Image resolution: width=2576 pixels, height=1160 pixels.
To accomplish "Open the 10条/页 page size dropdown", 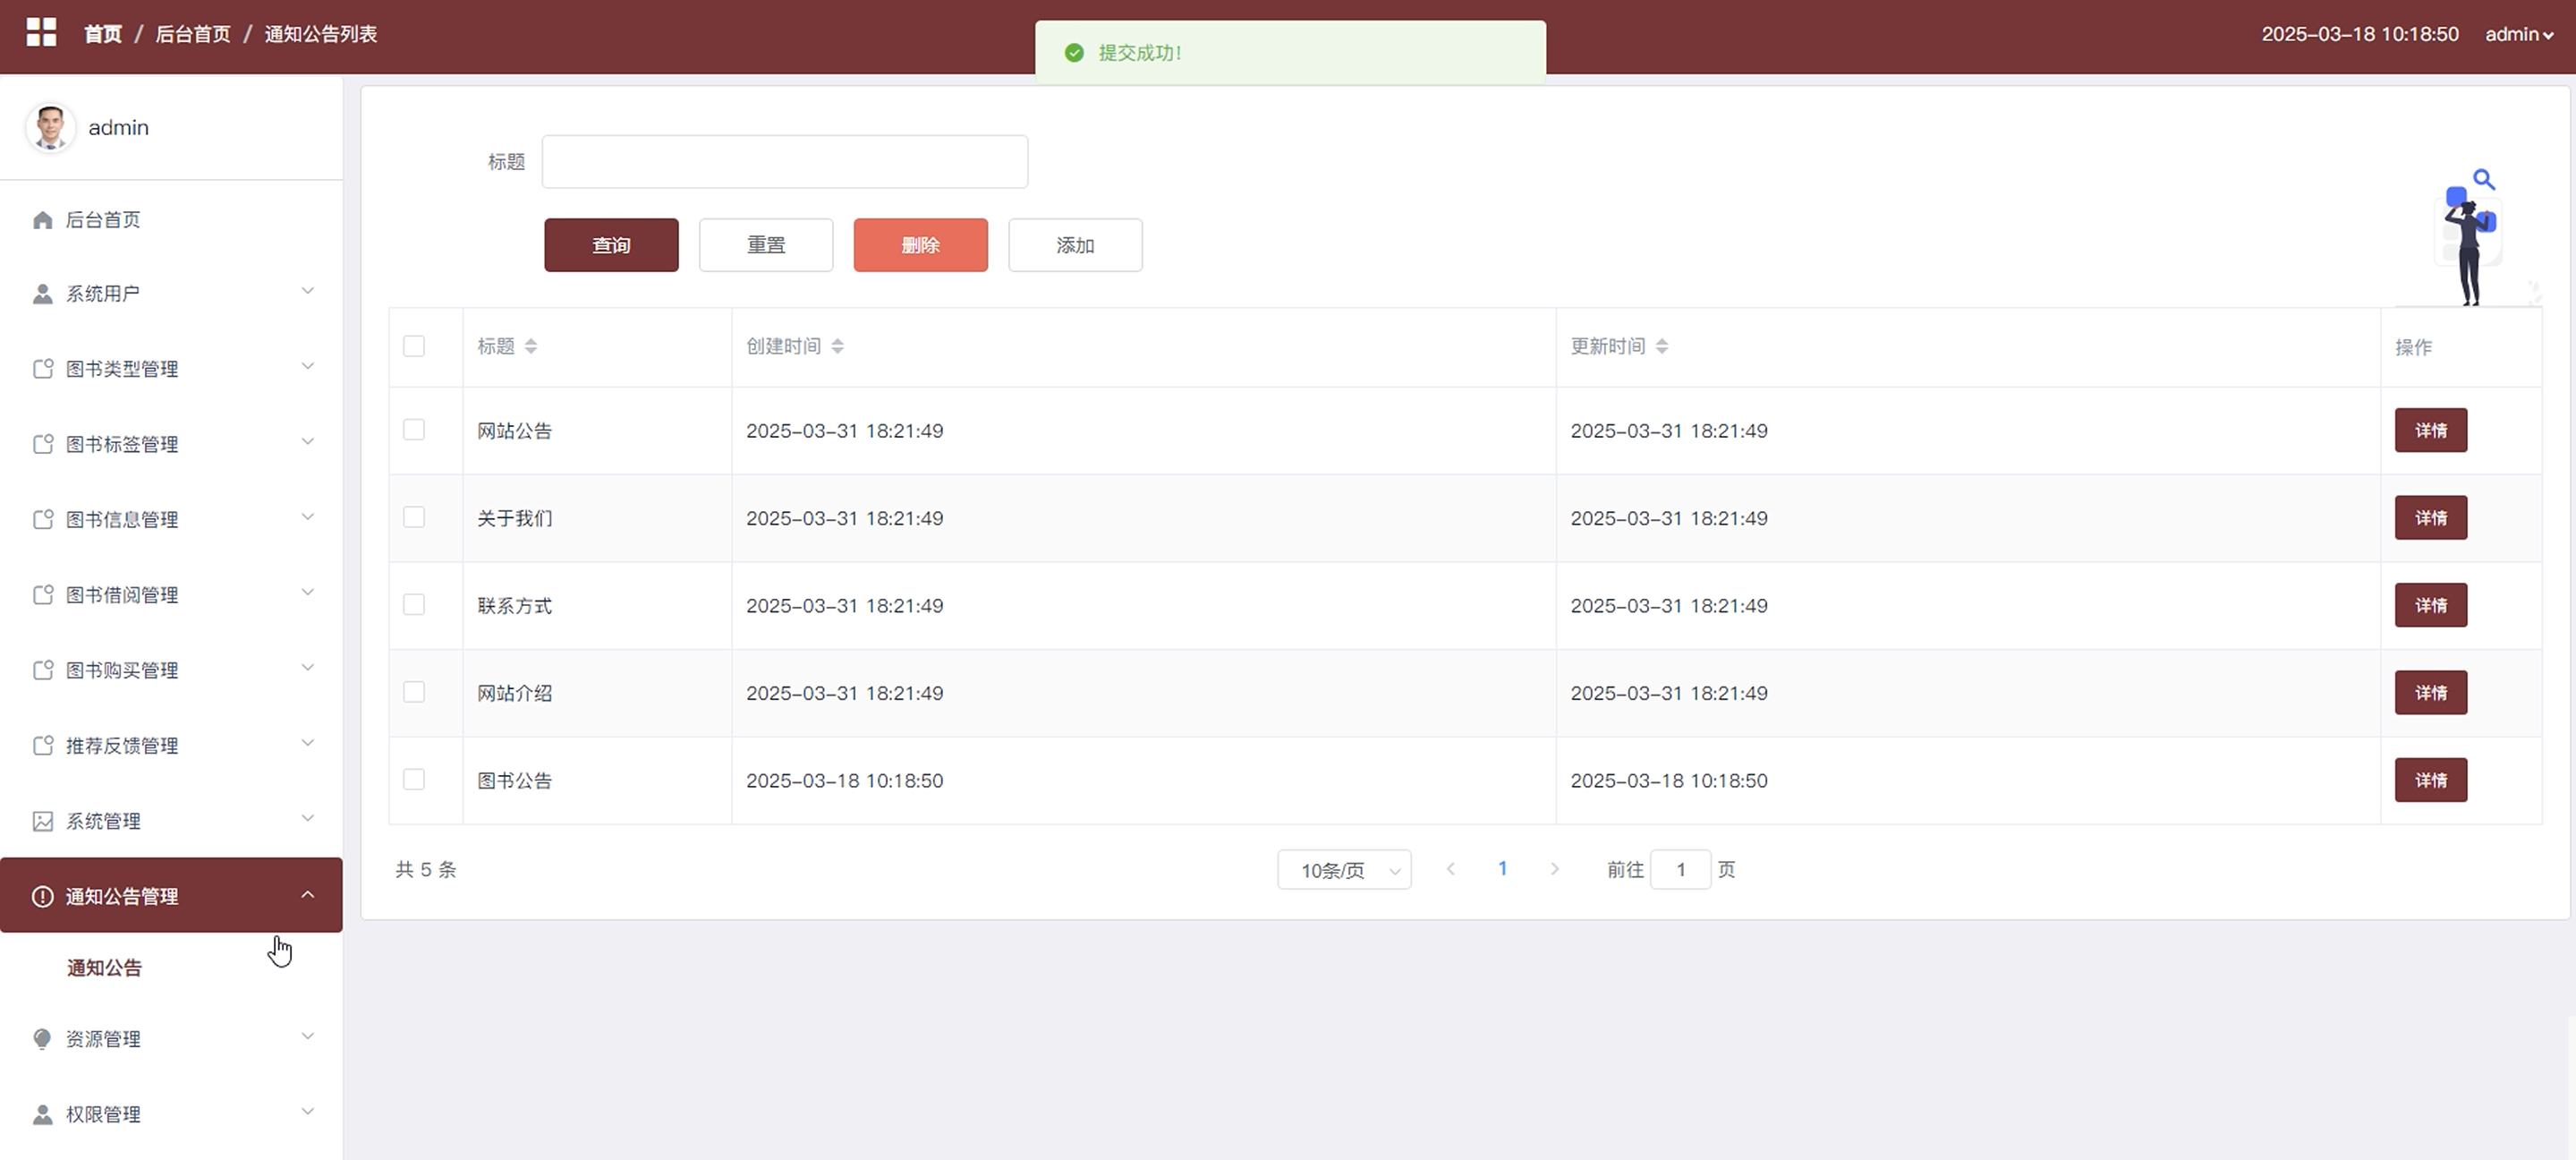I will [1344, 870].
